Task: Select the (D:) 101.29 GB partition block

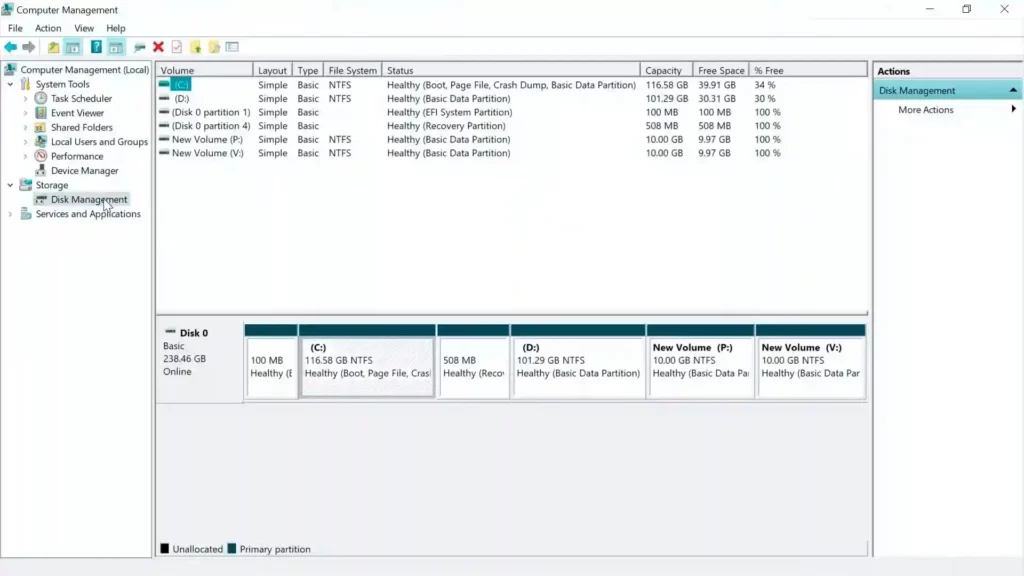Action: [x=578, y=361]
